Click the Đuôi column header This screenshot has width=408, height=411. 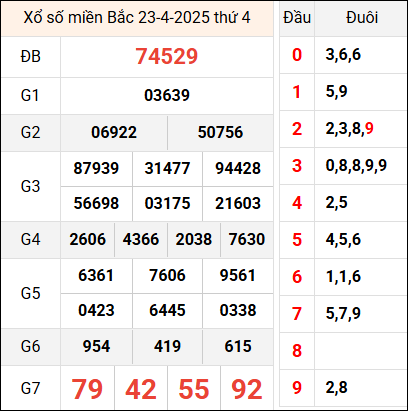(362, 18)
